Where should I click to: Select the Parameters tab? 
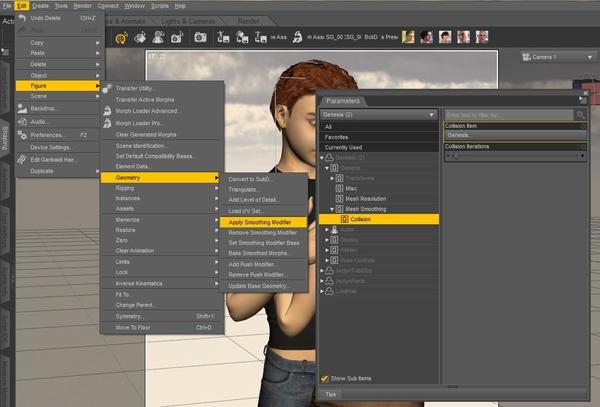(x=343, y=101)
